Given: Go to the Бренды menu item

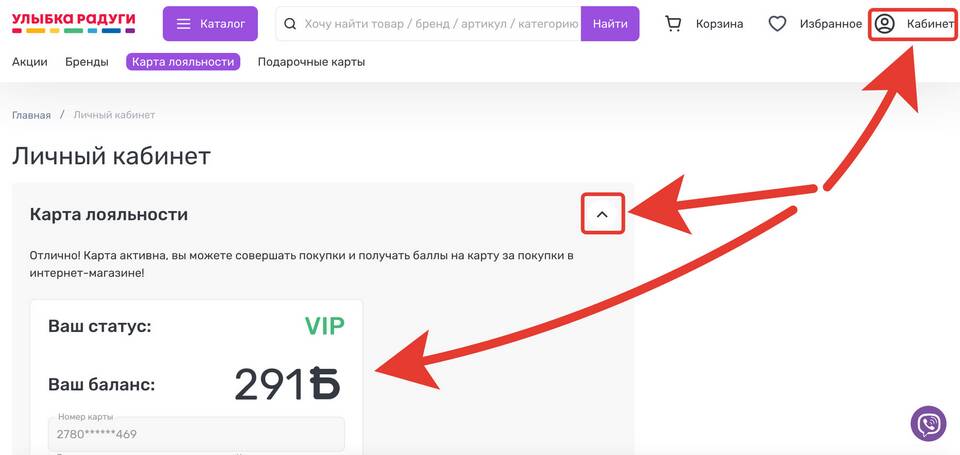Looking at the screenshot, I should pos(87,62).
